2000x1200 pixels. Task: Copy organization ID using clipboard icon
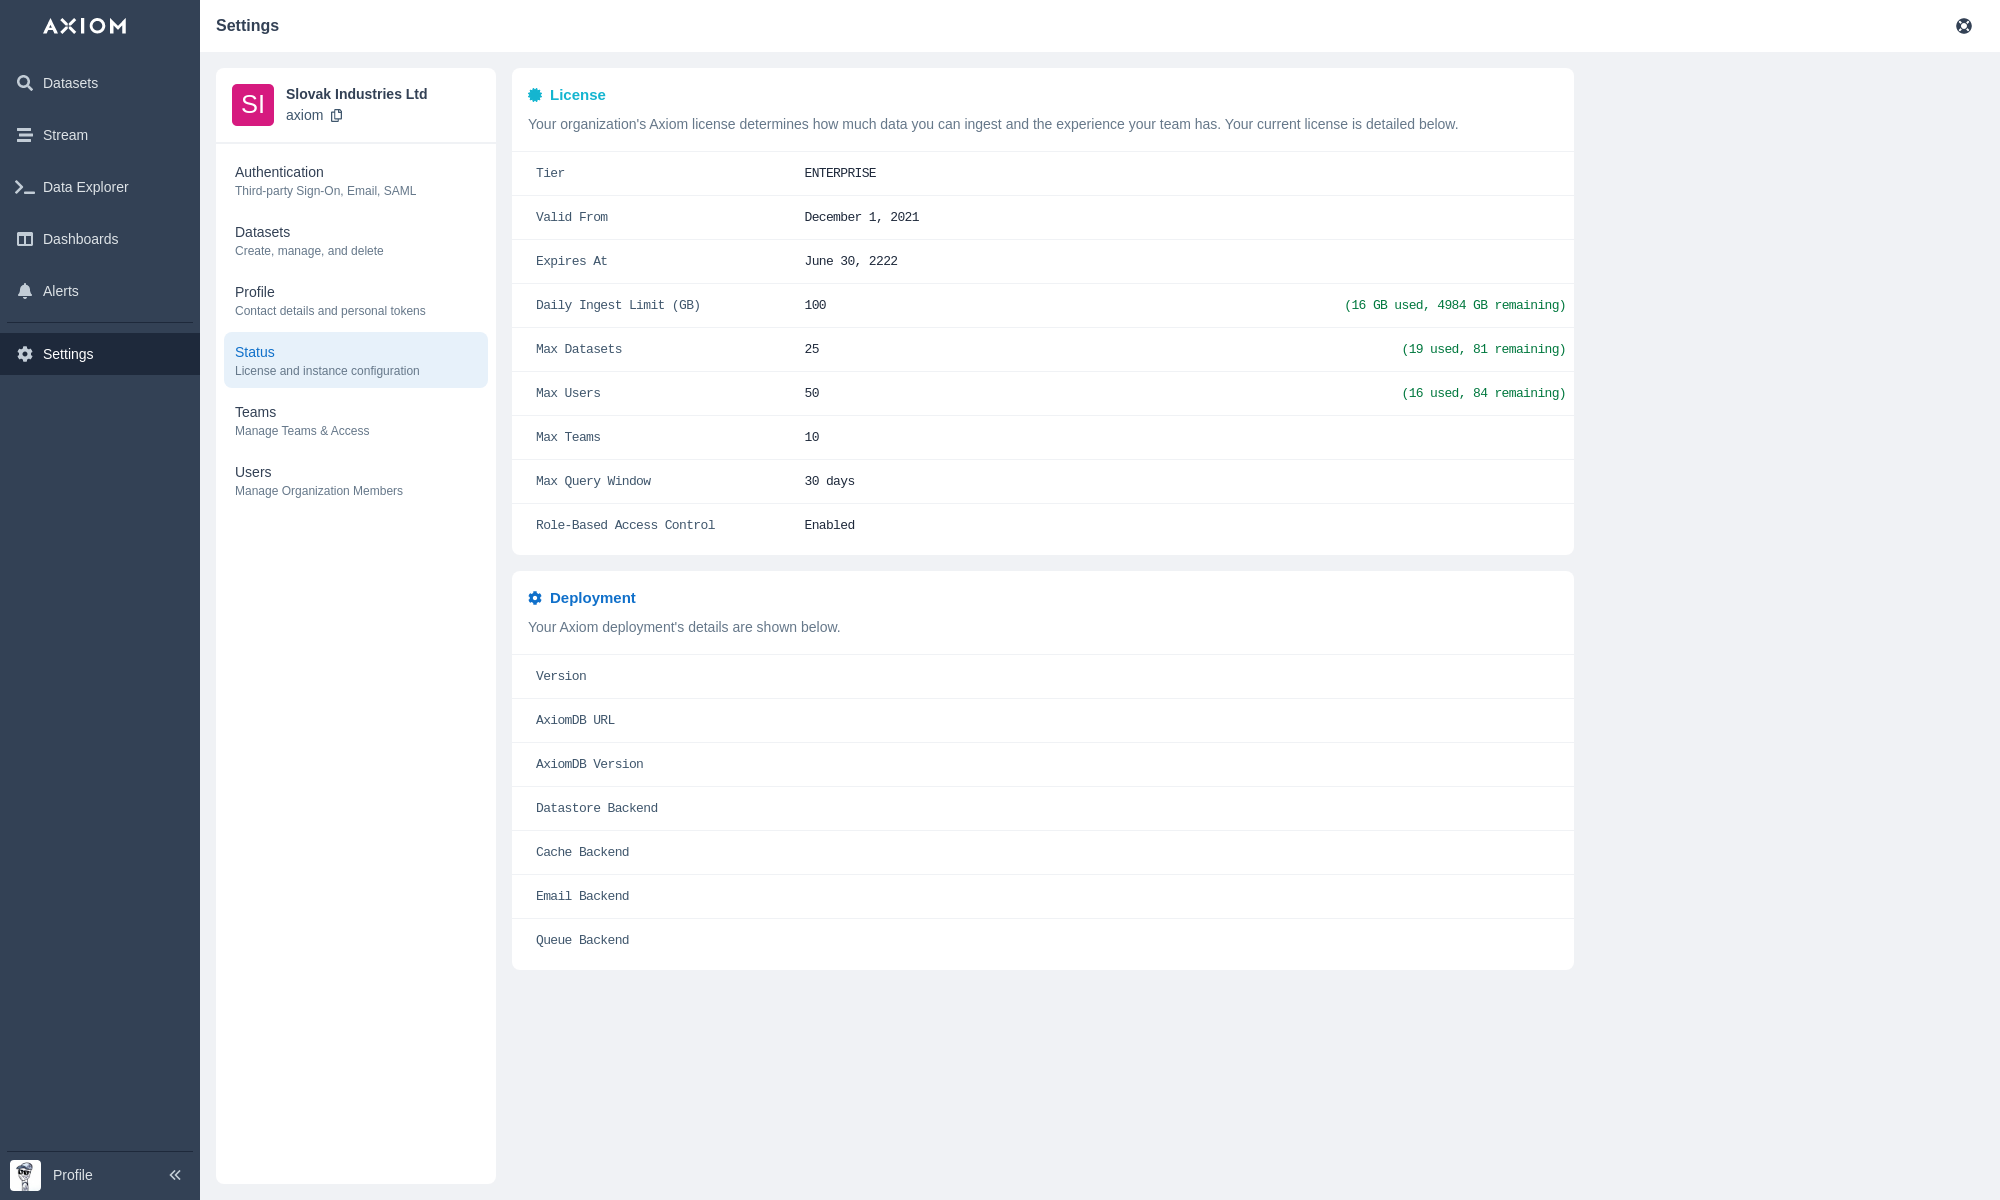click(337, 115)
